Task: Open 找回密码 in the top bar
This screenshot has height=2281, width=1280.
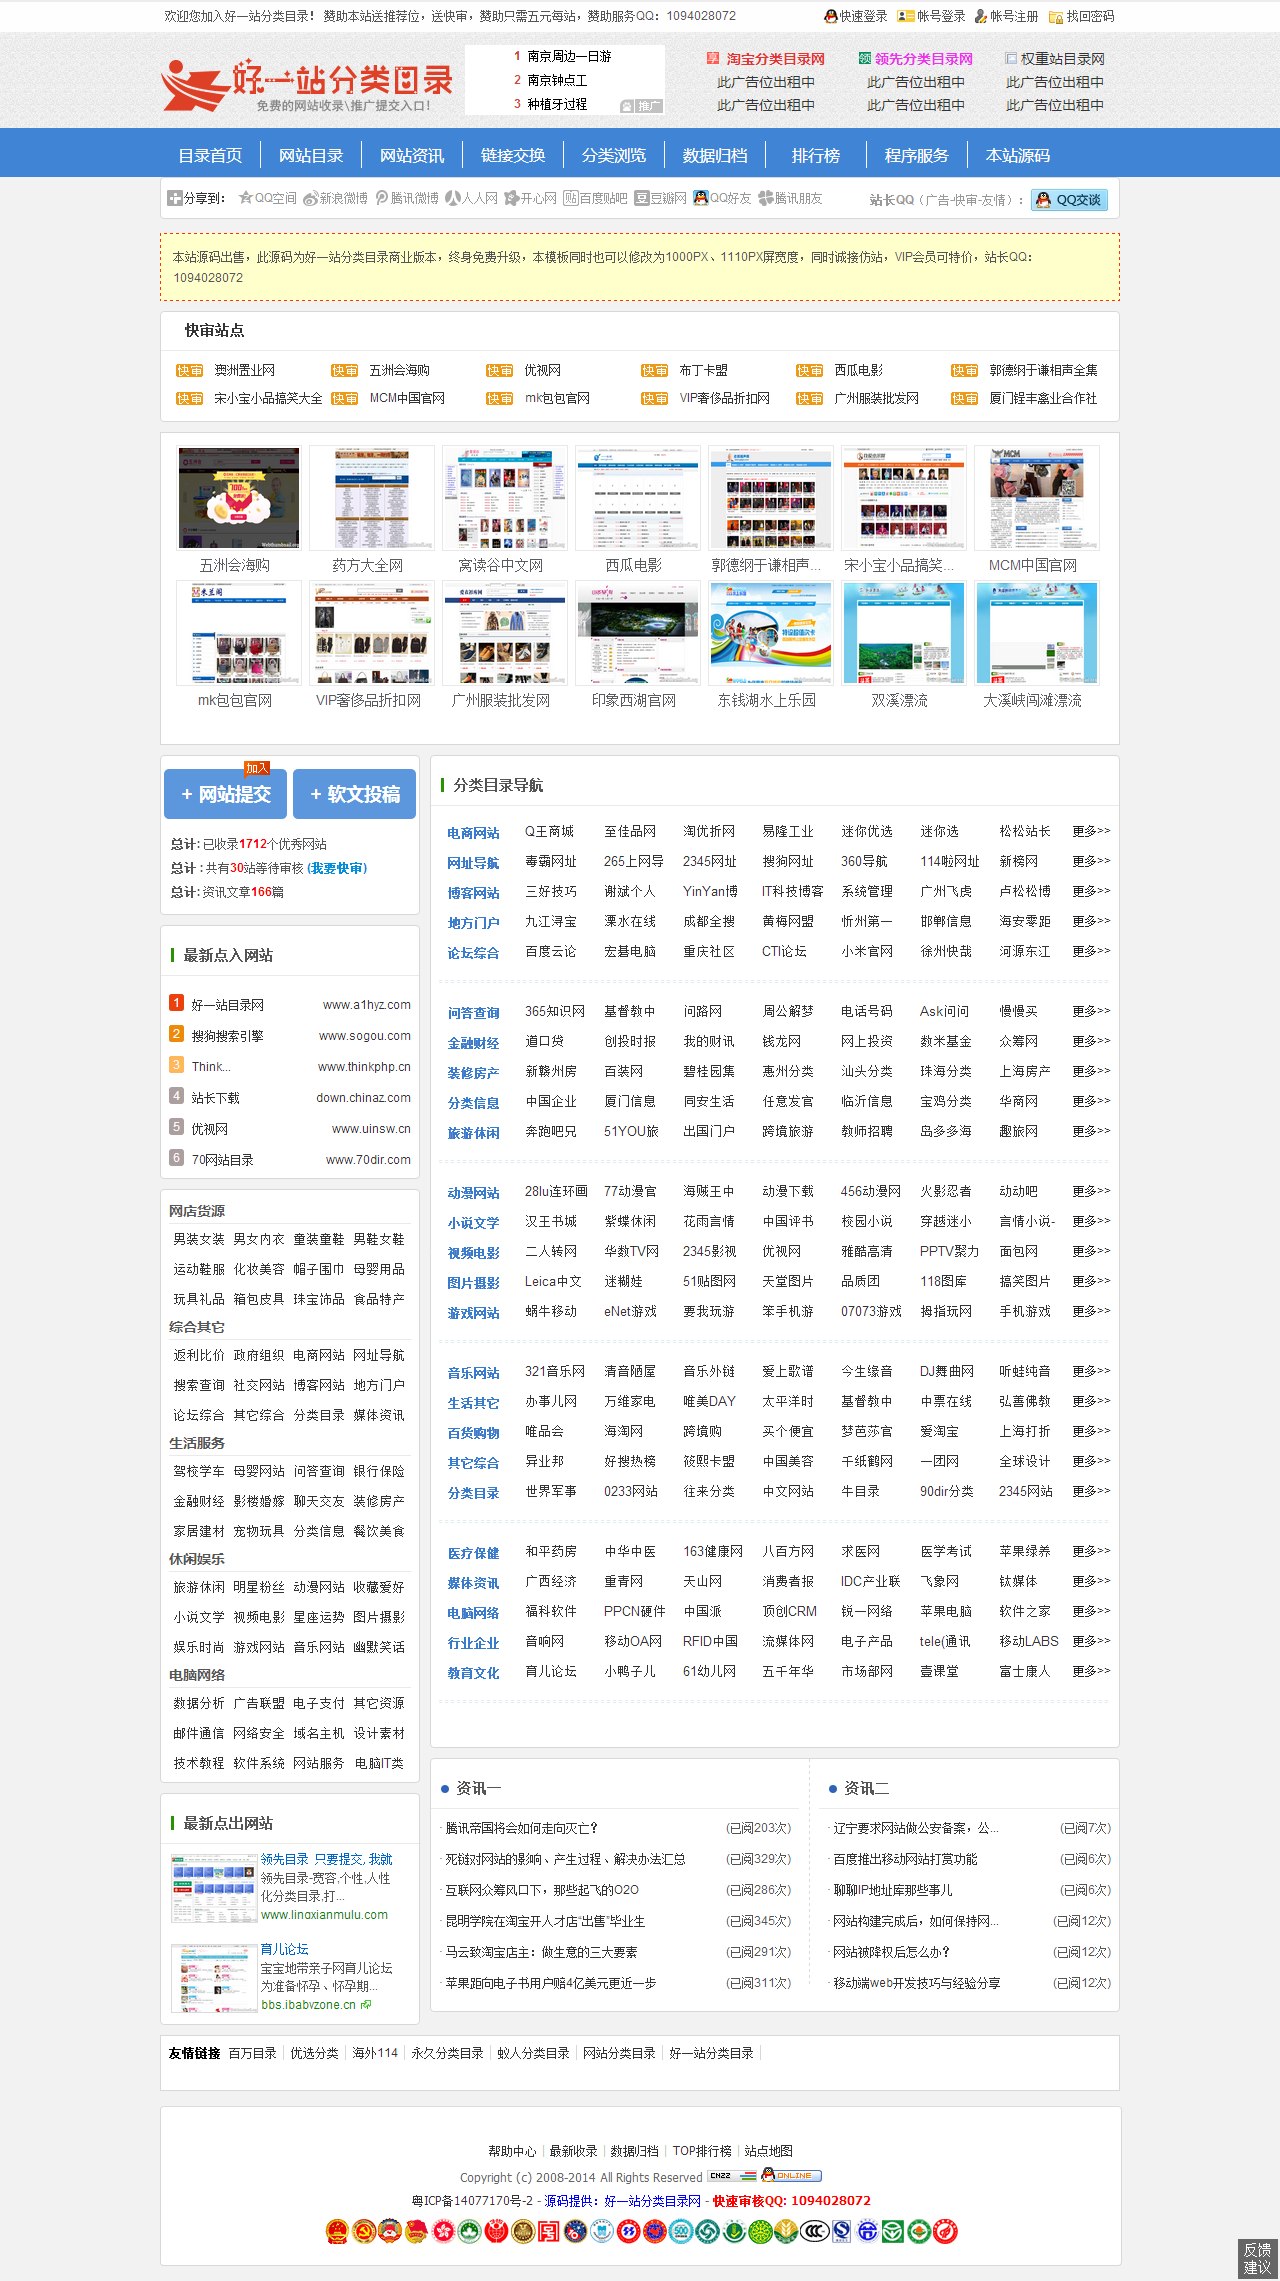Action: (x=1081, y=16)
